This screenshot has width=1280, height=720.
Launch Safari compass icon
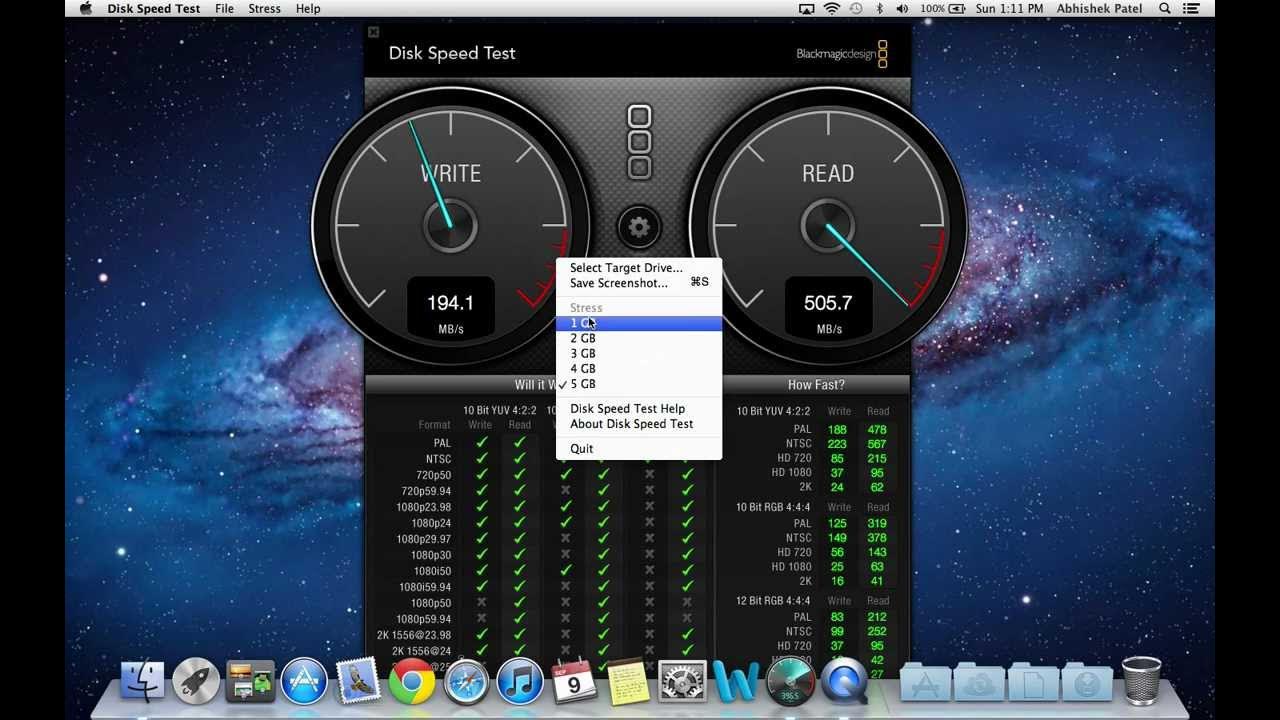click(466, 681)
